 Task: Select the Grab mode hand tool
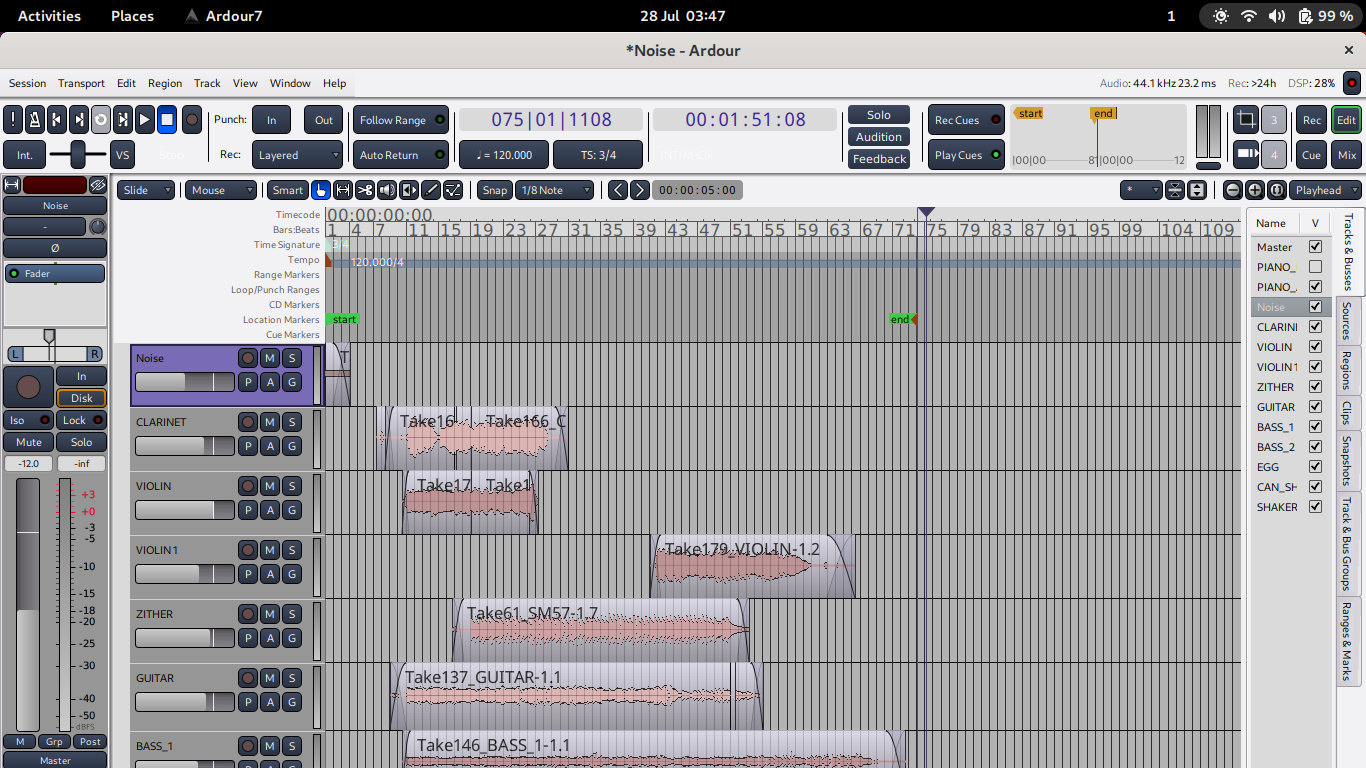(321, 190)
